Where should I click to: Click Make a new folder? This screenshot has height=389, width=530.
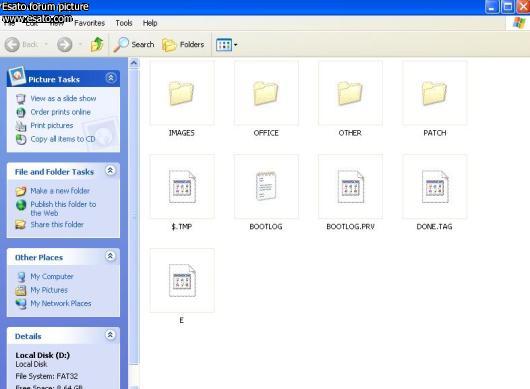coord(60,191)
